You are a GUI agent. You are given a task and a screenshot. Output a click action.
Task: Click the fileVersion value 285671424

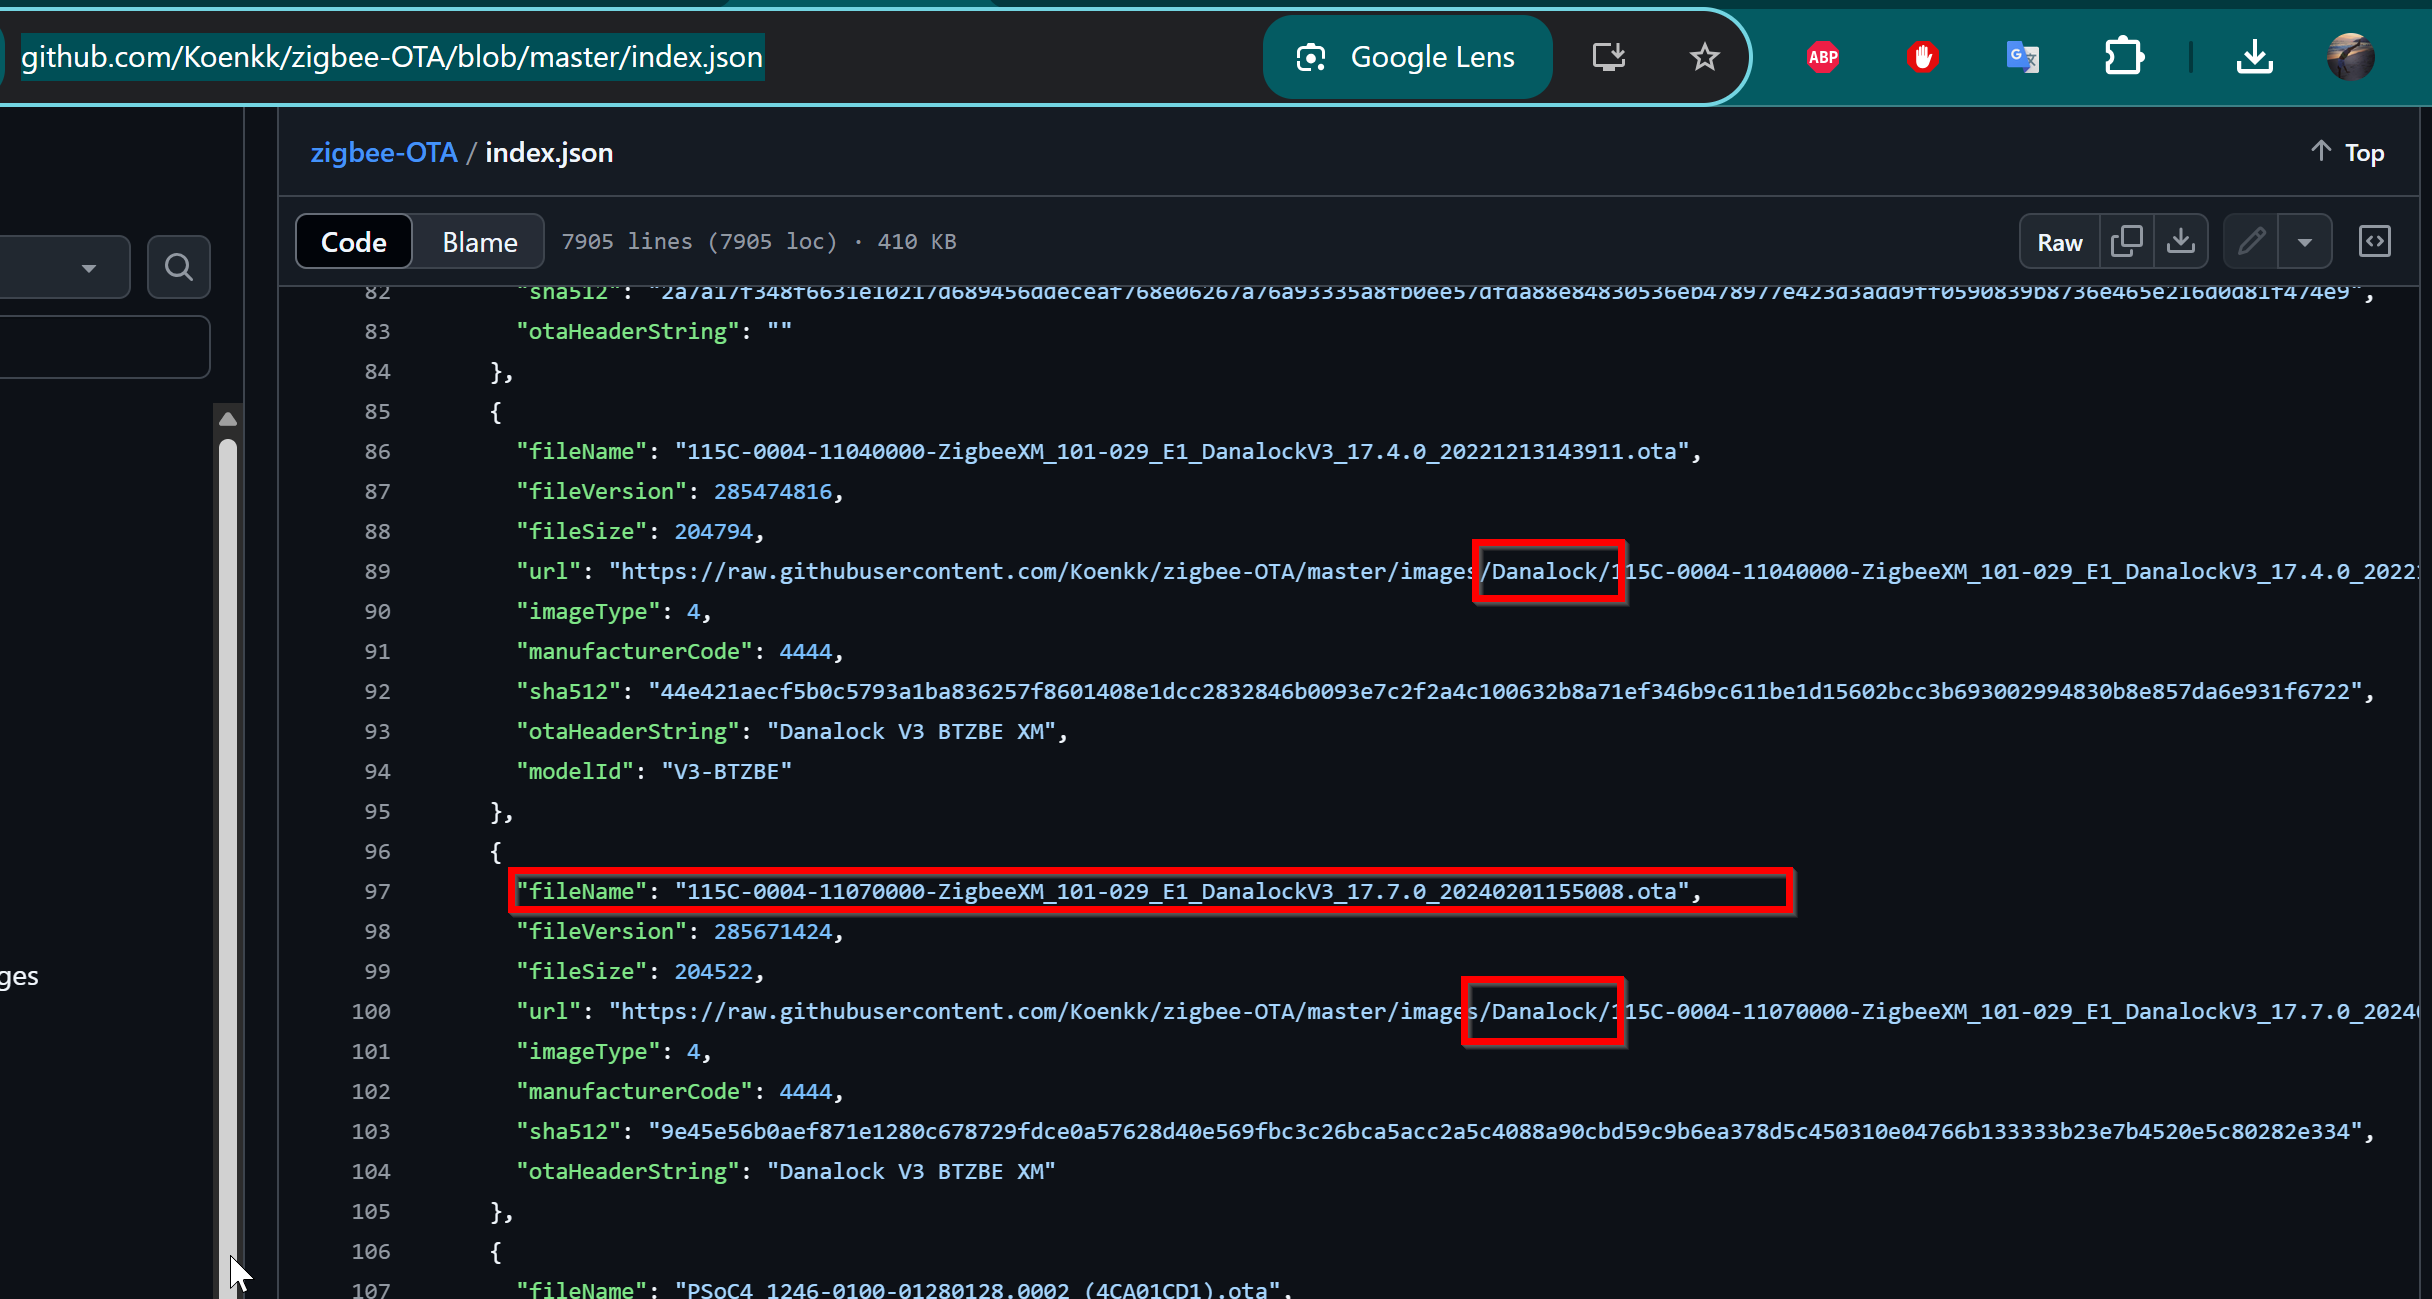pyautogui.click(x=773, y=932)
